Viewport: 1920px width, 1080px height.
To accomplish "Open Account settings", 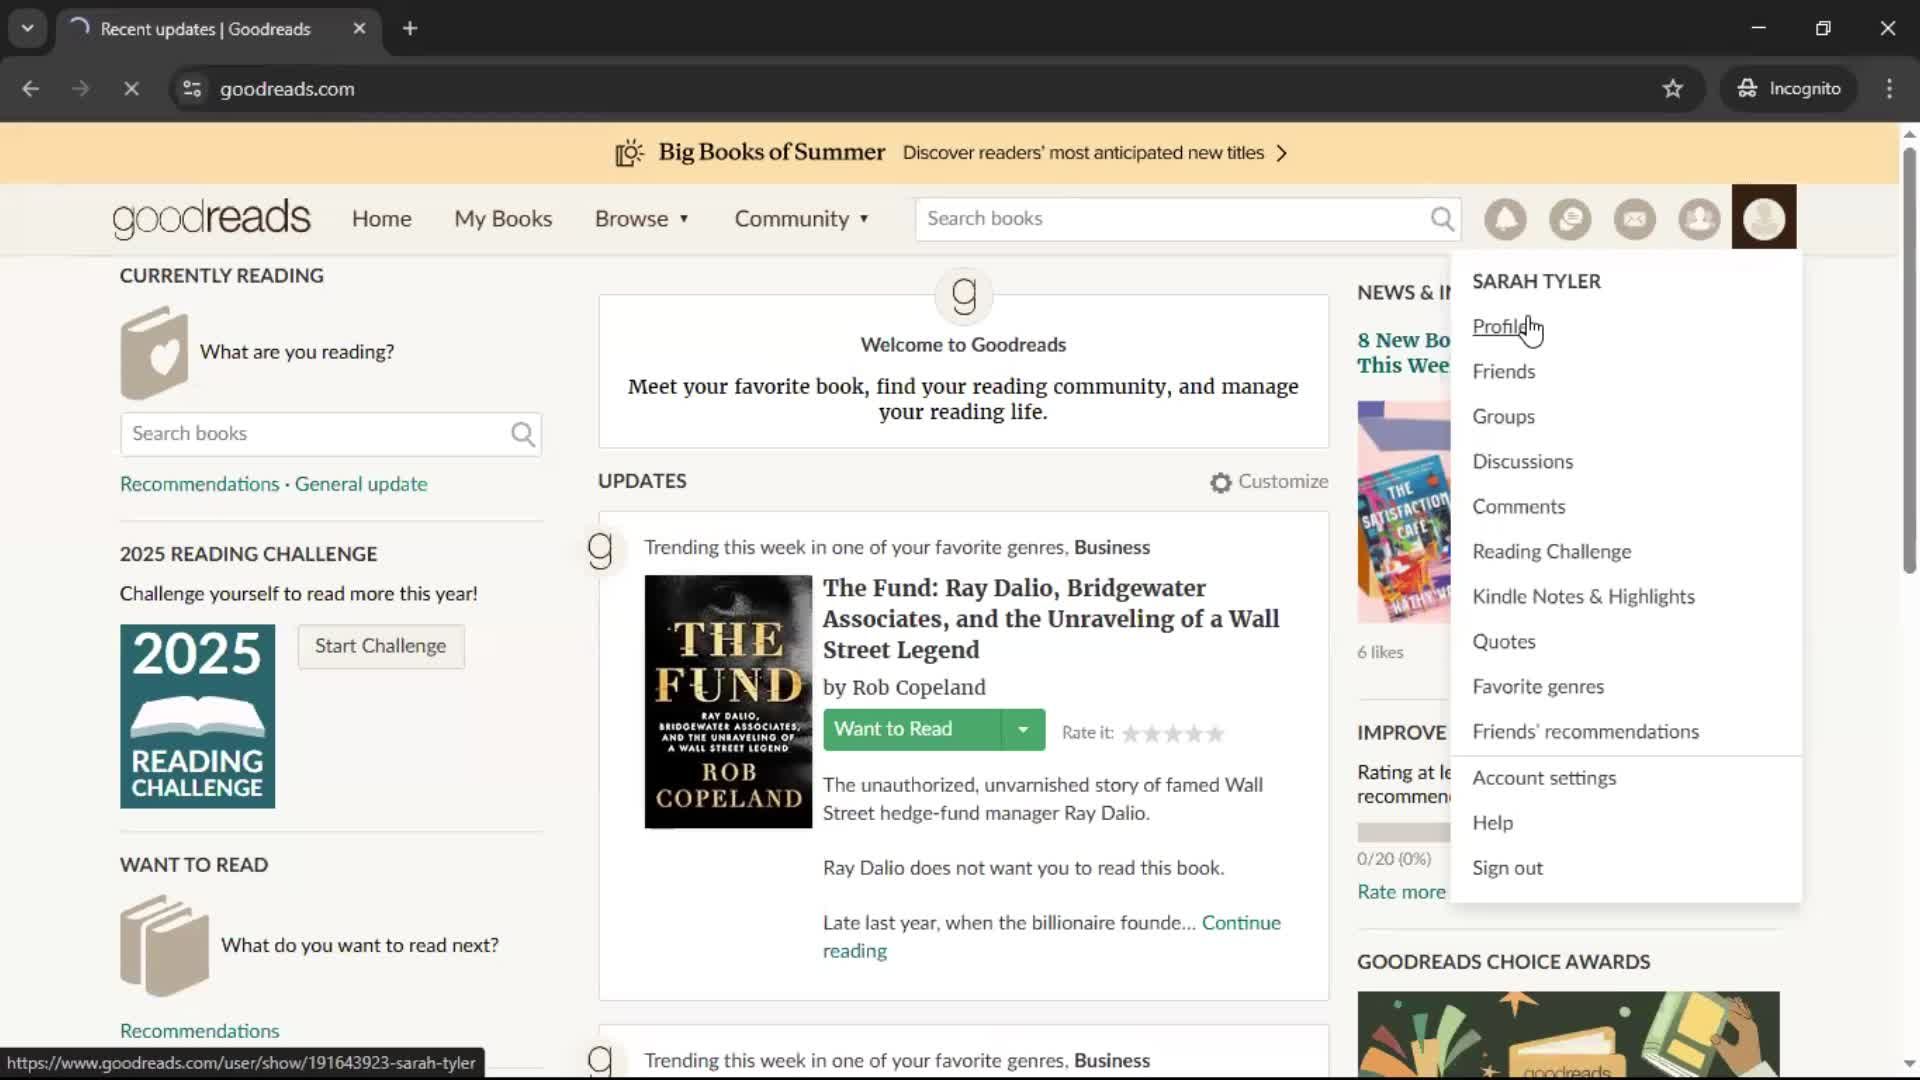I will pyautogui.click(x=1544, y=778).
